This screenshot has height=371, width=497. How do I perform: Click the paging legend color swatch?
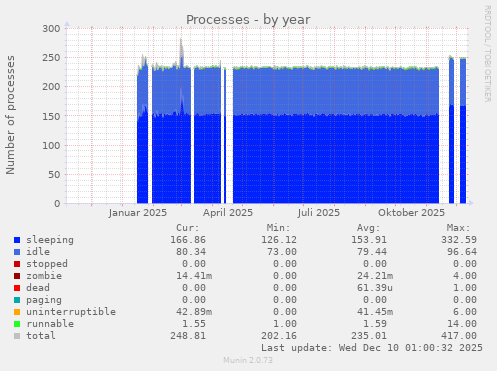click(x=17, y=300)
